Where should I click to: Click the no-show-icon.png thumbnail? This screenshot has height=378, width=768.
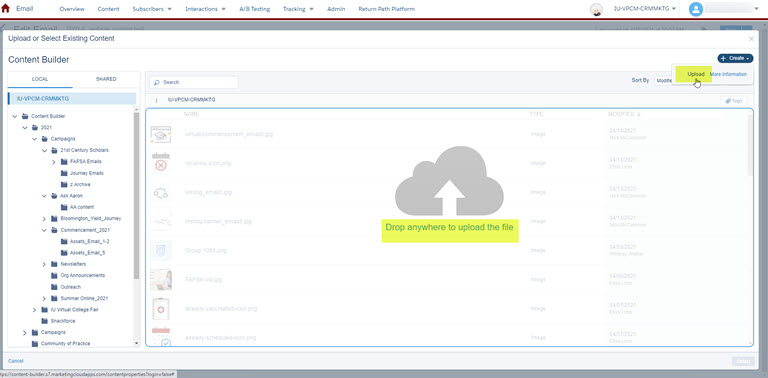(x=161, y=163)
